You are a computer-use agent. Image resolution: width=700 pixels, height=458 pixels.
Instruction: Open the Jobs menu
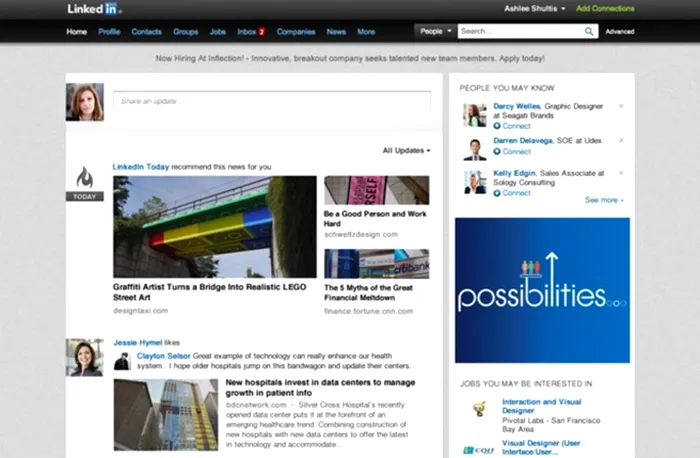218,32
